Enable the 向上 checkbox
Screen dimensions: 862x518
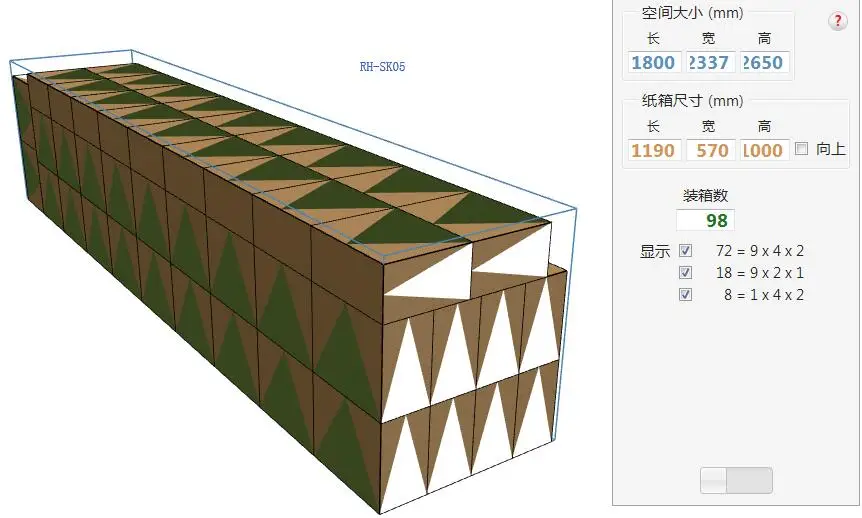click(802, 148)
